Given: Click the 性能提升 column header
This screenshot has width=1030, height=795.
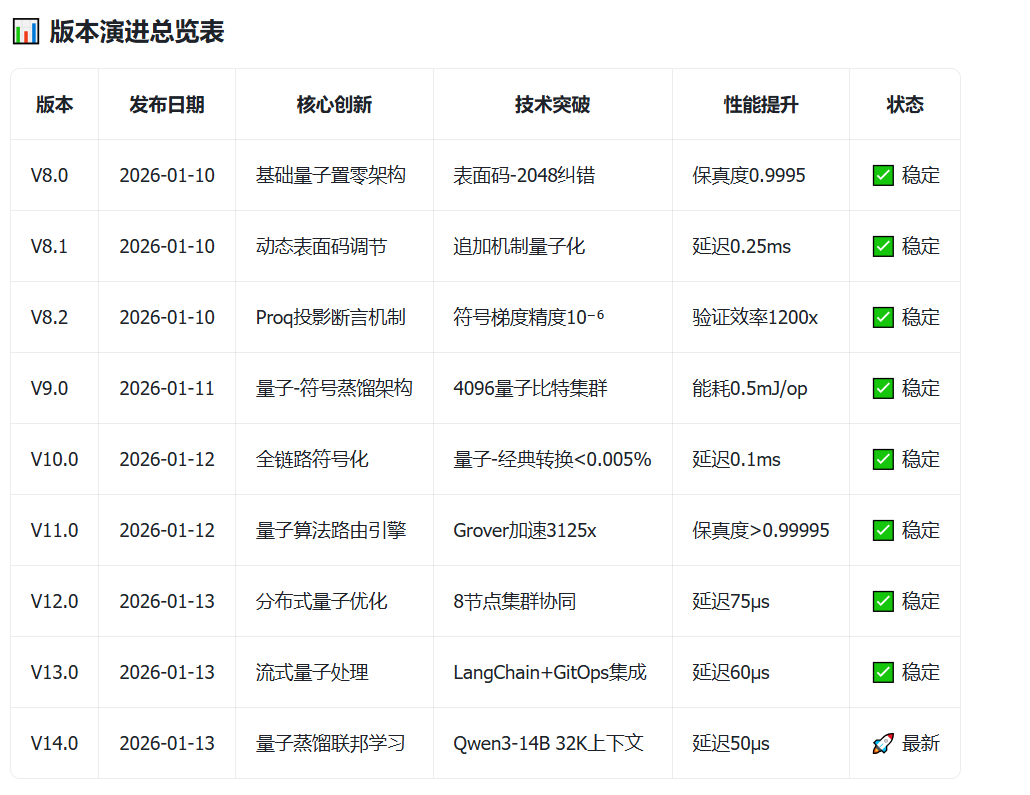Looking at the screenshot, I should [x=761, y=104].
